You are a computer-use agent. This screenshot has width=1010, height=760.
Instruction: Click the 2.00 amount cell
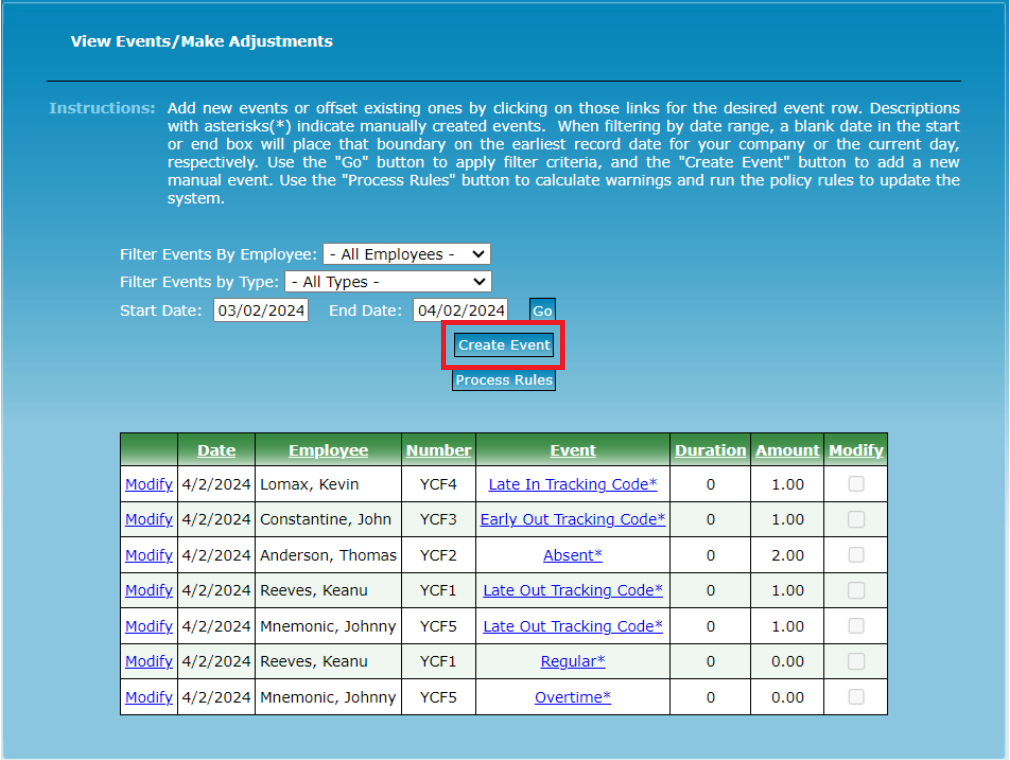point(787,555)
